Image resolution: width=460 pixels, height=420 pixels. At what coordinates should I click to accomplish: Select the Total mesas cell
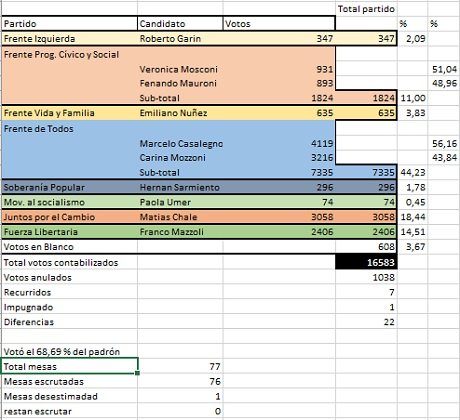(70, 366)
